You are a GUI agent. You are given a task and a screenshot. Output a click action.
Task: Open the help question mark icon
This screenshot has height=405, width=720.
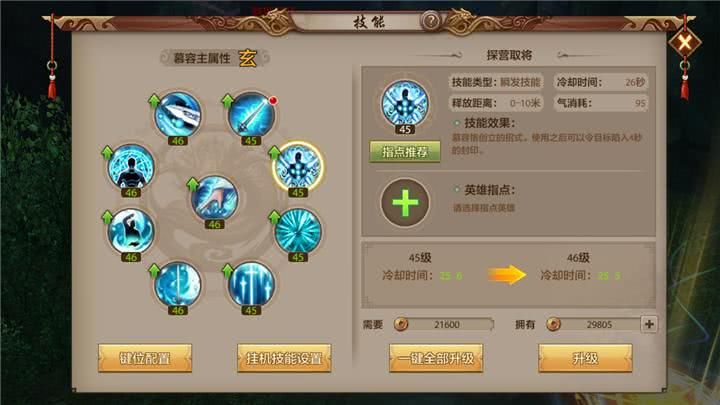click(x=431, y=21)
